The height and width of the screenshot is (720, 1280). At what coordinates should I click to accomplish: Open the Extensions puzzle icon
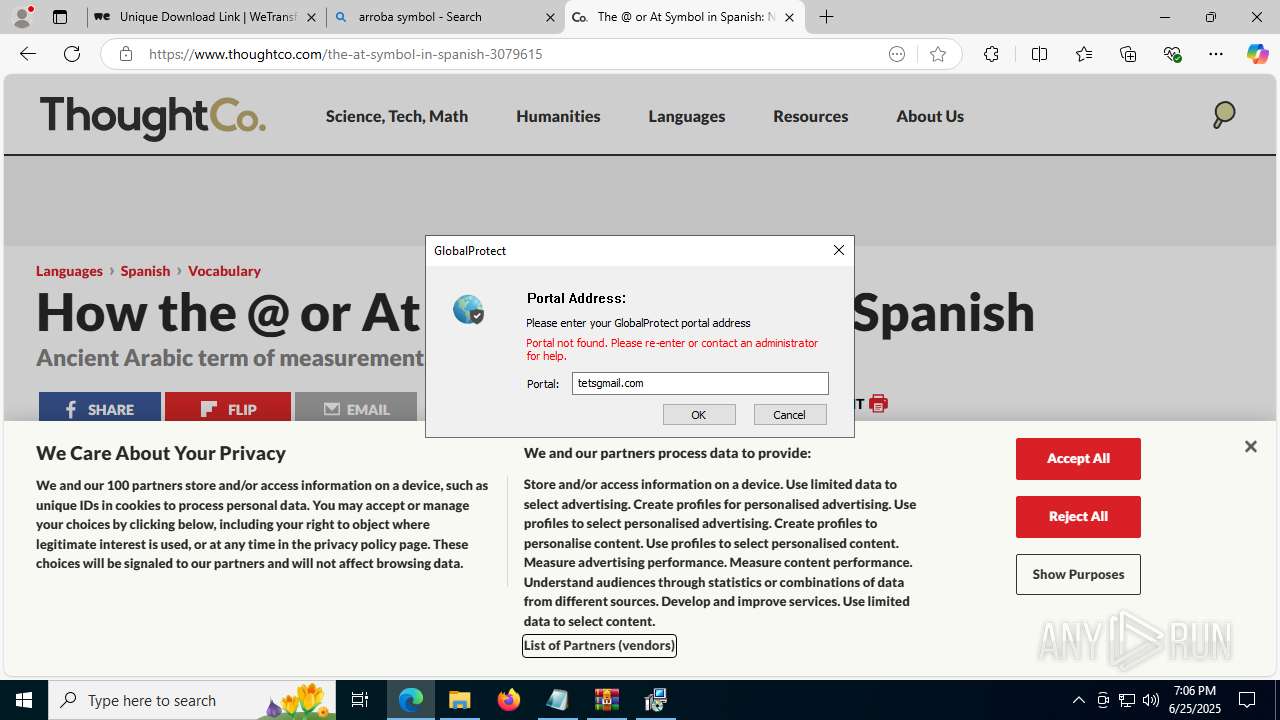[991, 54]
